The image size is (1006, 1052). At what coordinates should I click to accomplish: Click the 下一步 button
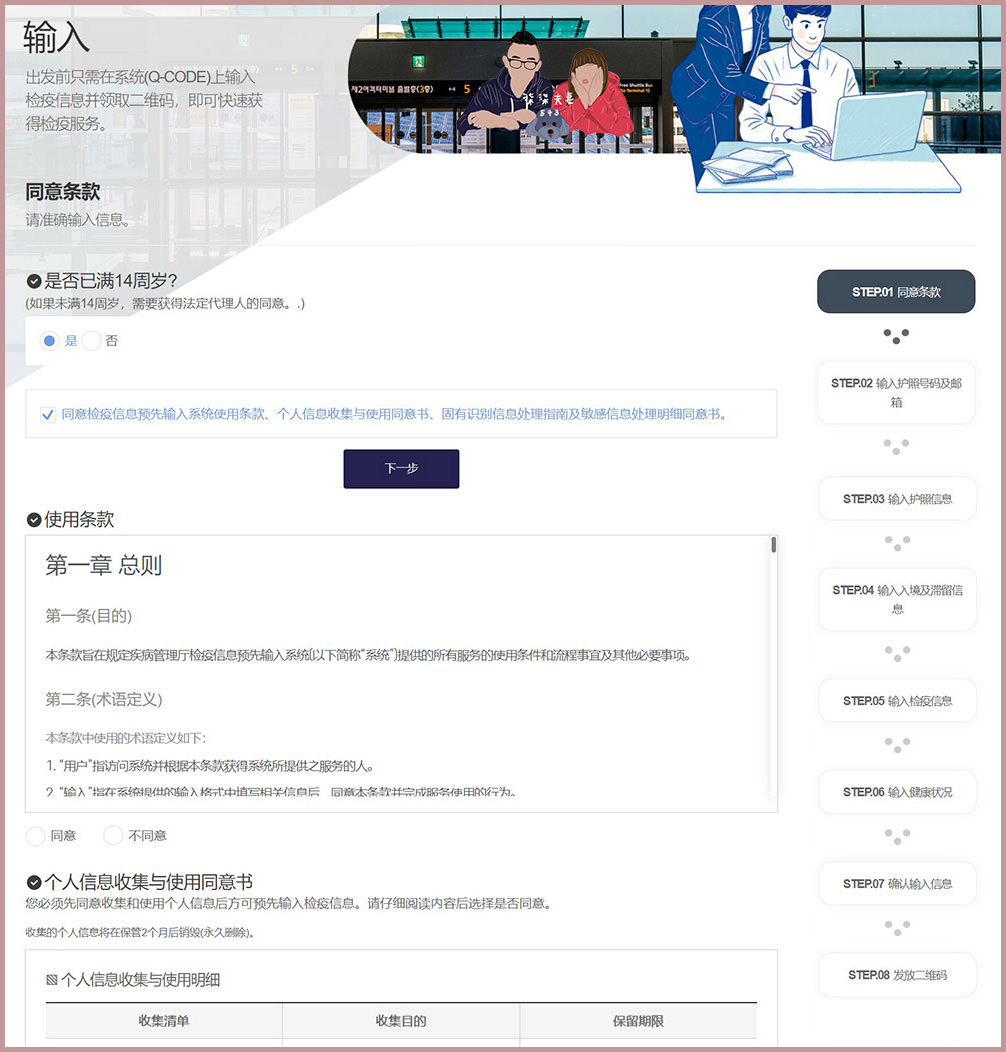click(401, 468)
